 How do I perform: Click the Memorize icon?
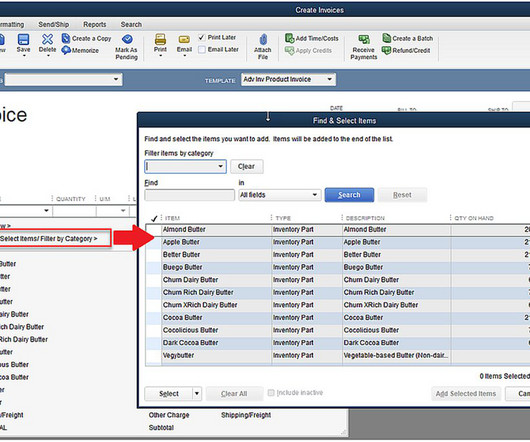point(66,50)
